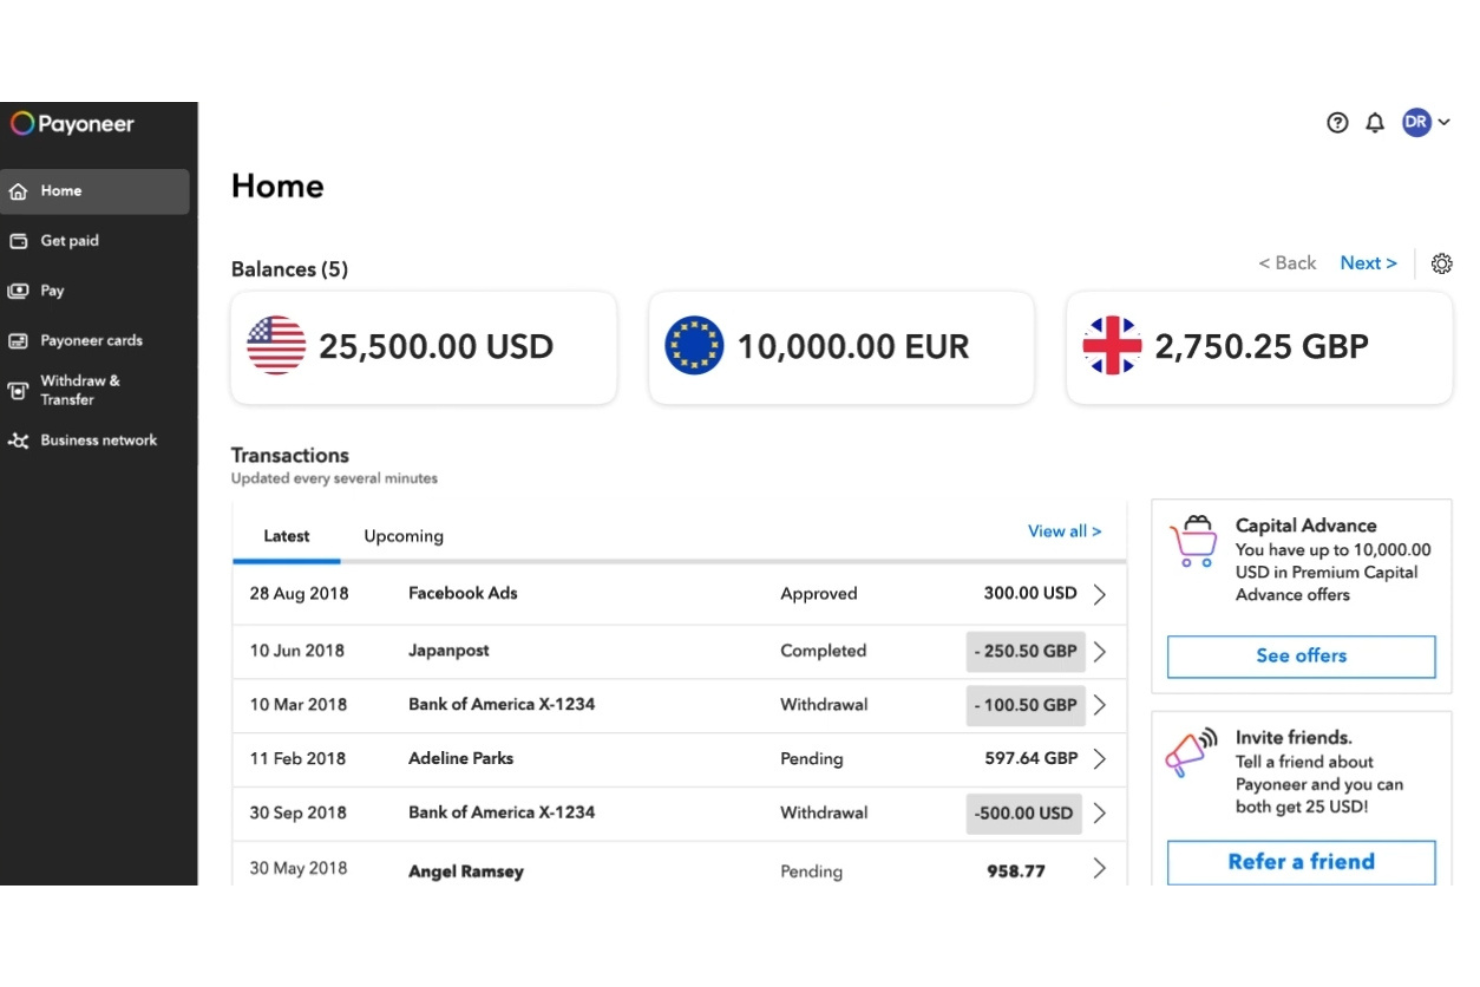Open the 25,500.00 USD balance card

(x=423, y=347)
